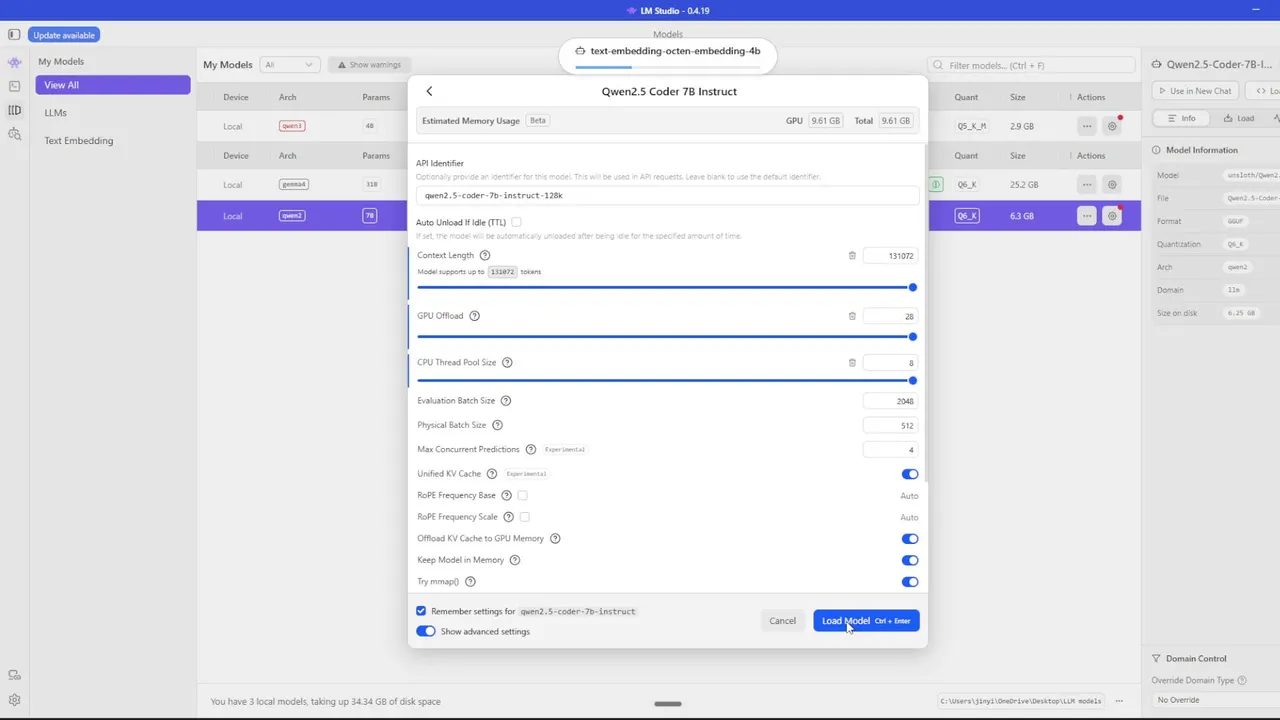Click the Load Model button
1280x720 pixels.
[866, 621]
